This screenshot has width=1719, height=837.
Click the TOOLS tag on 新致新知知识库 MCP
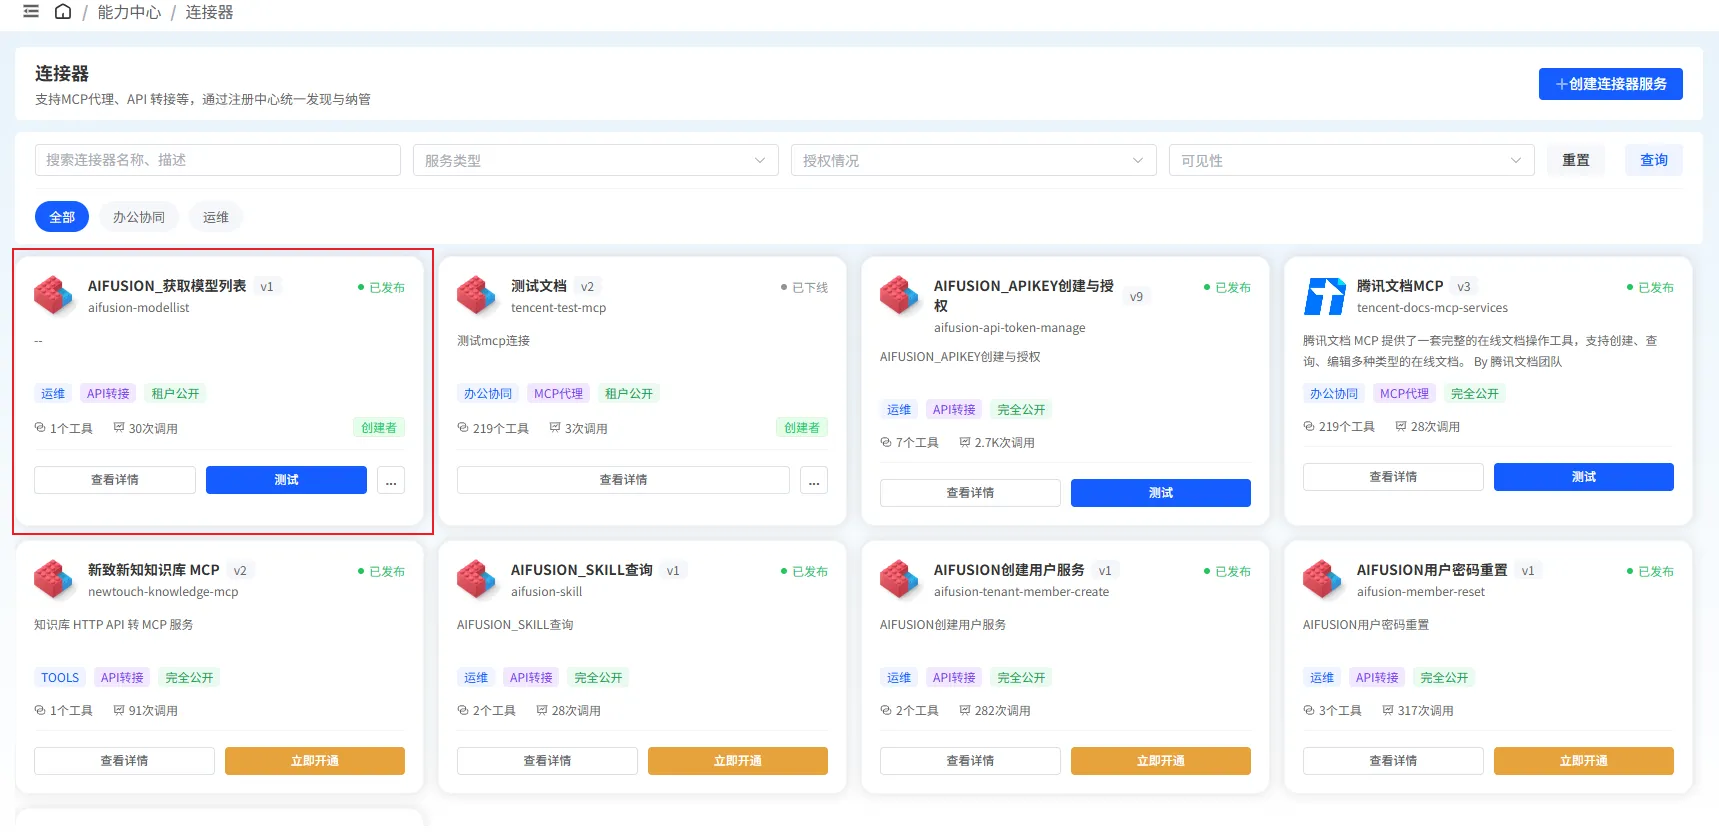60,678
